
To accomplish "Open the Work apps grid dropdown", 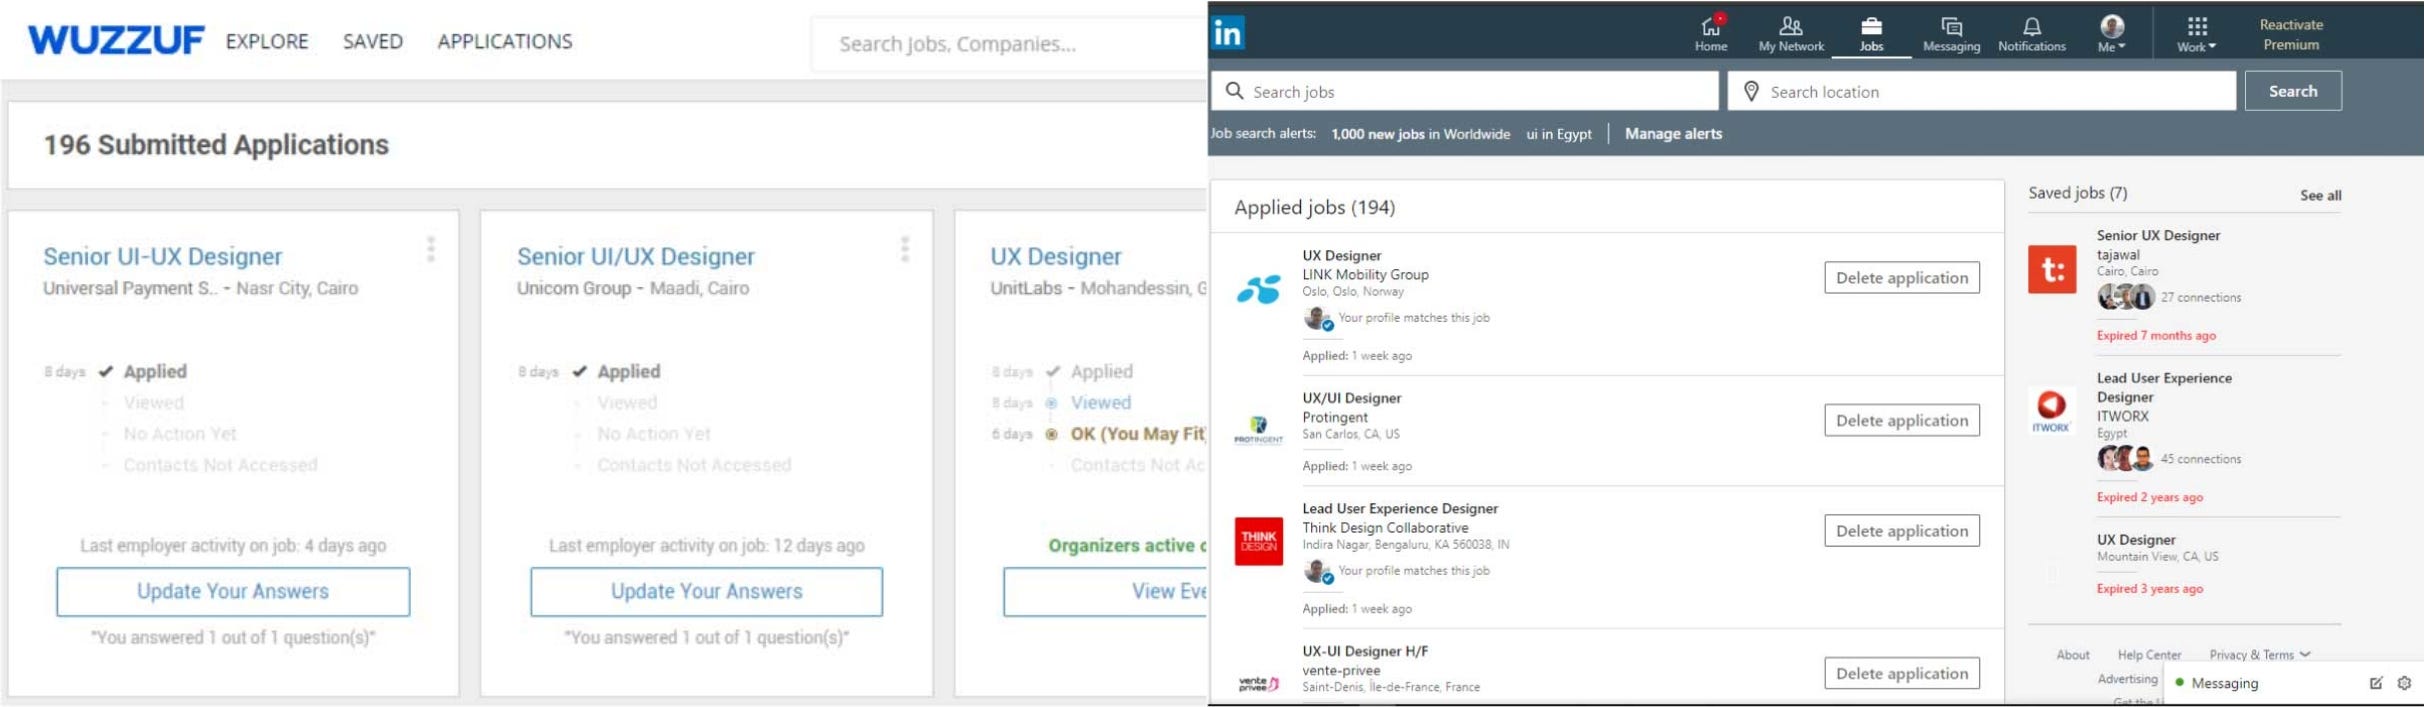I will coord(2196,33).
